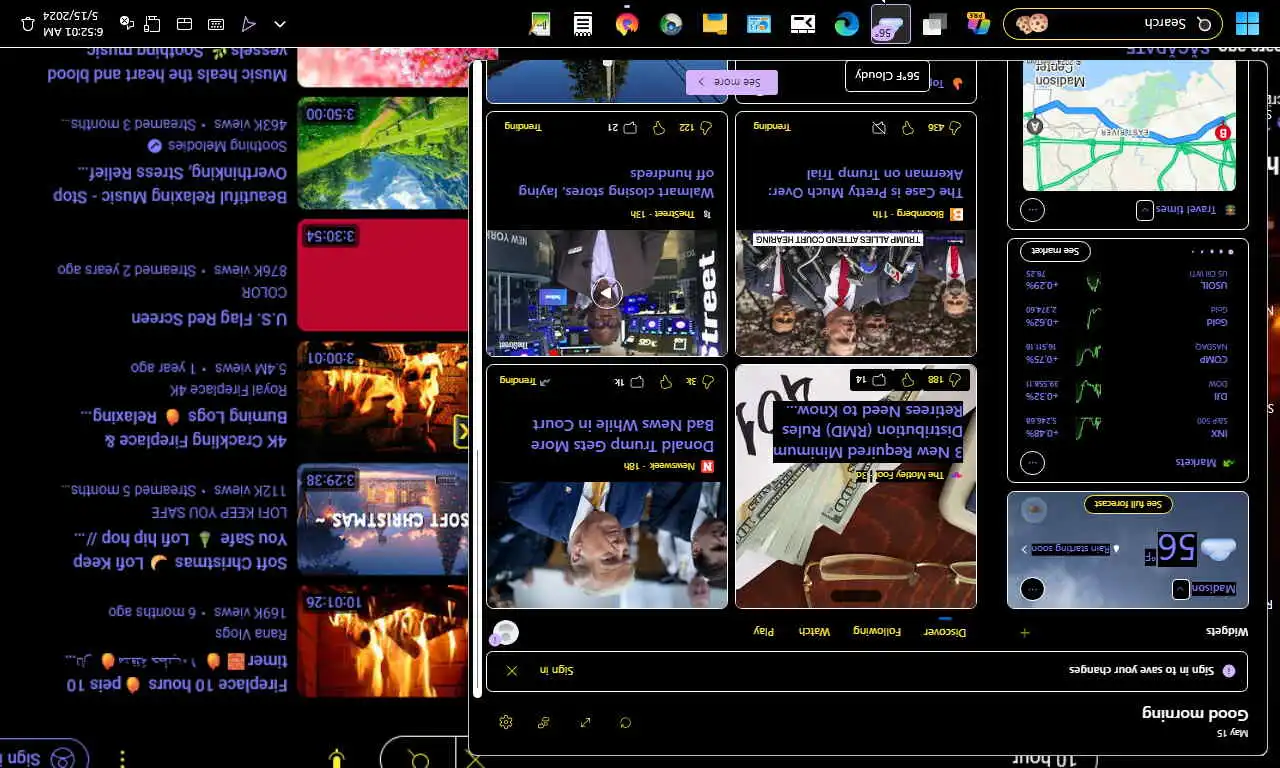Open the Windows Start menu
This screenshot has width=1280, height=768.
[1247, 23]
